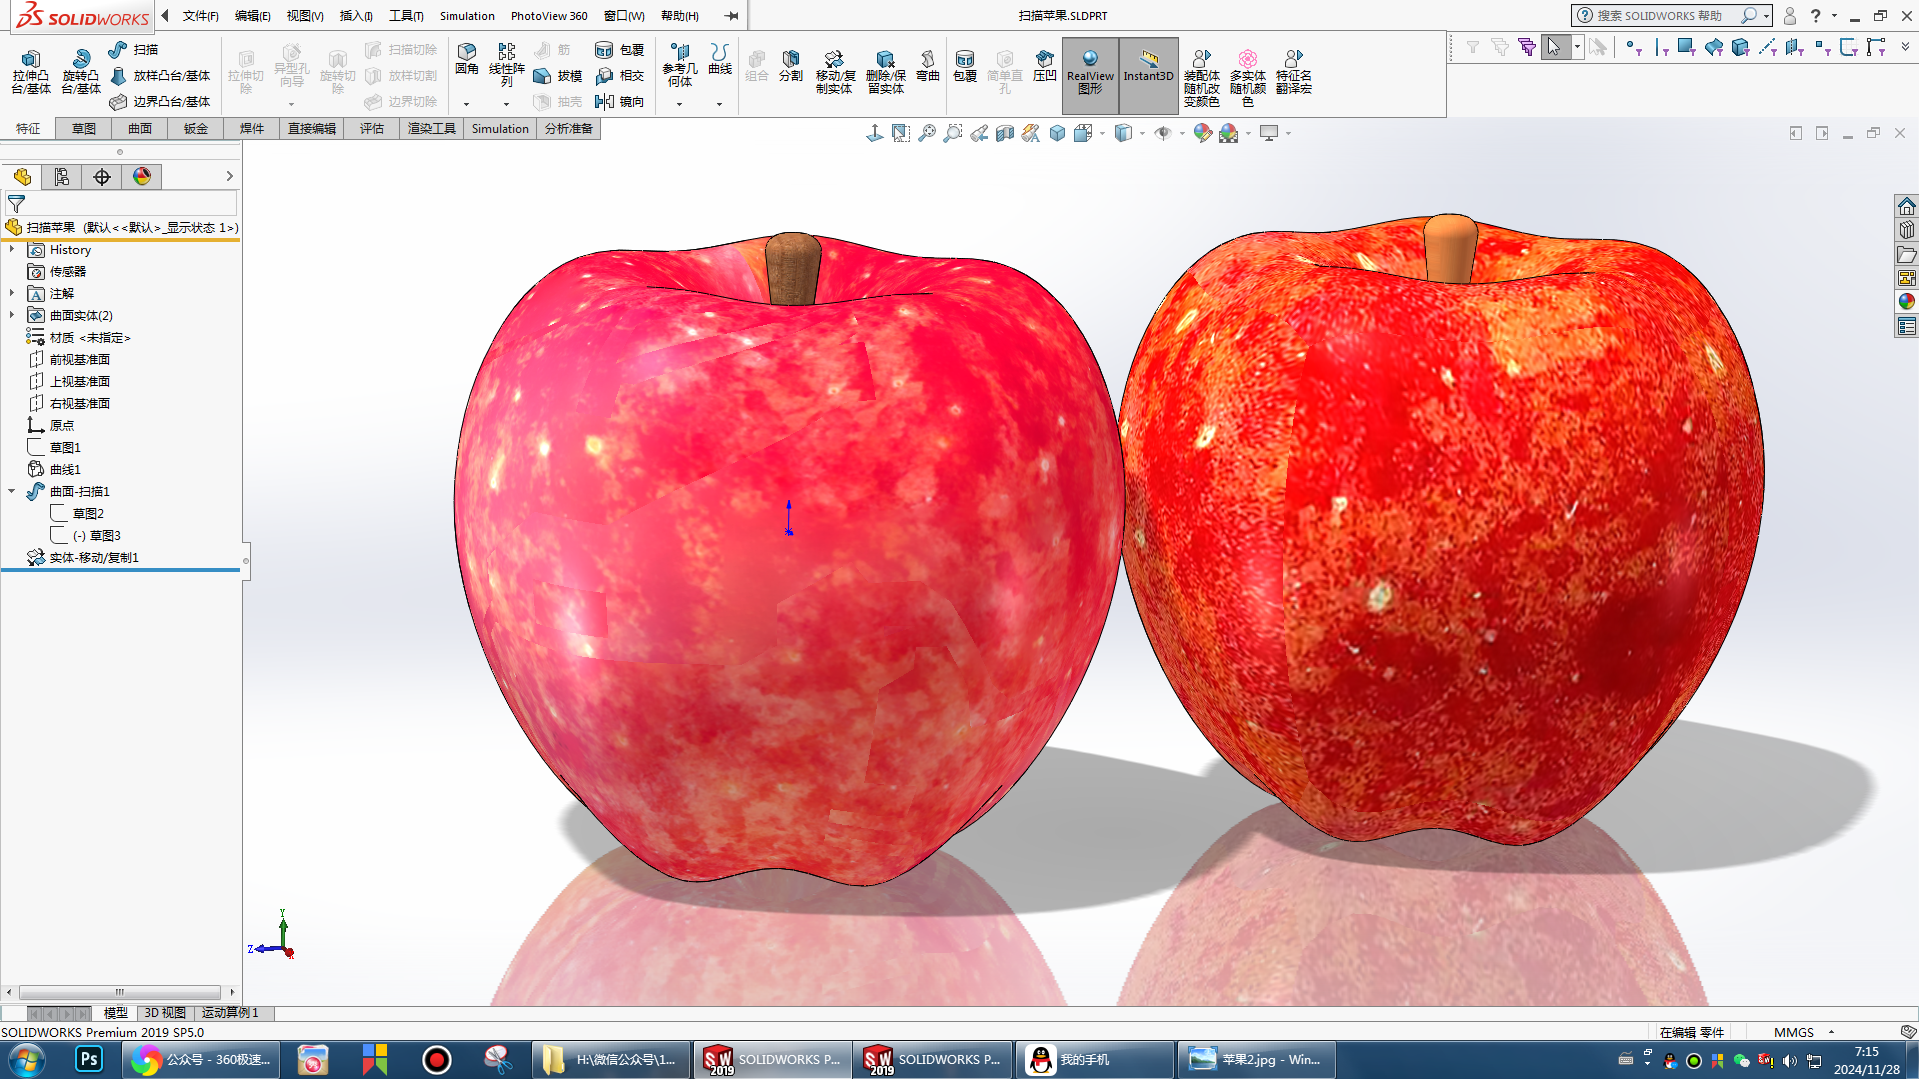
Task: Switch to 苹果2.jpg taskbar window
Action: [x=1257, y=1060]
